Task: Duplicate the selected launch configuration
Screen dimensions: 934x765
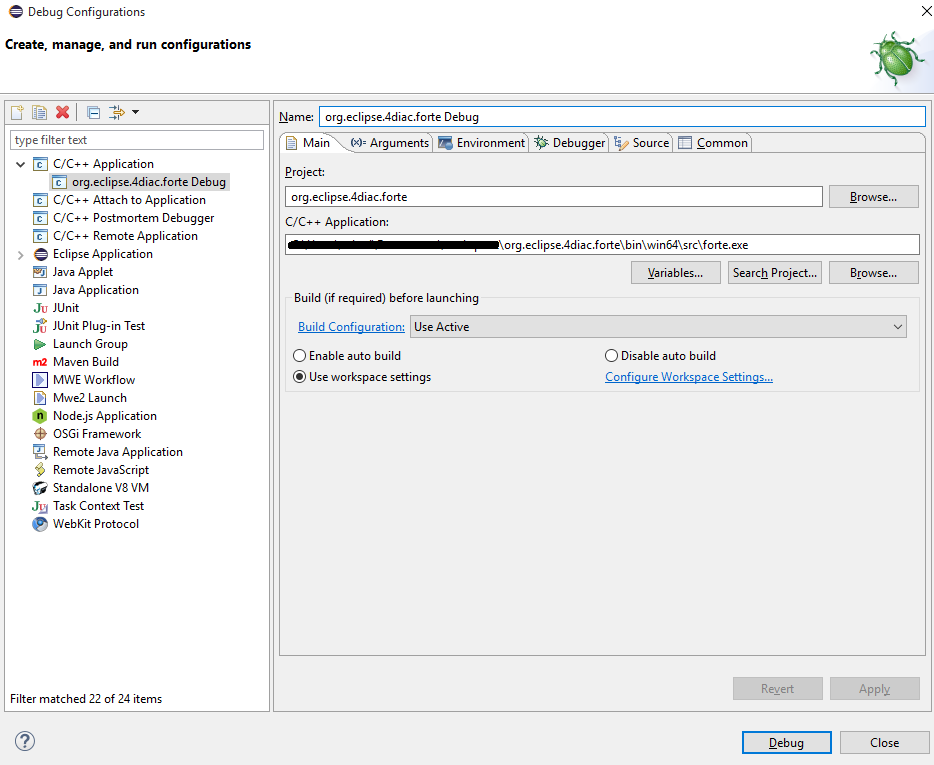Action: (38, 112)
